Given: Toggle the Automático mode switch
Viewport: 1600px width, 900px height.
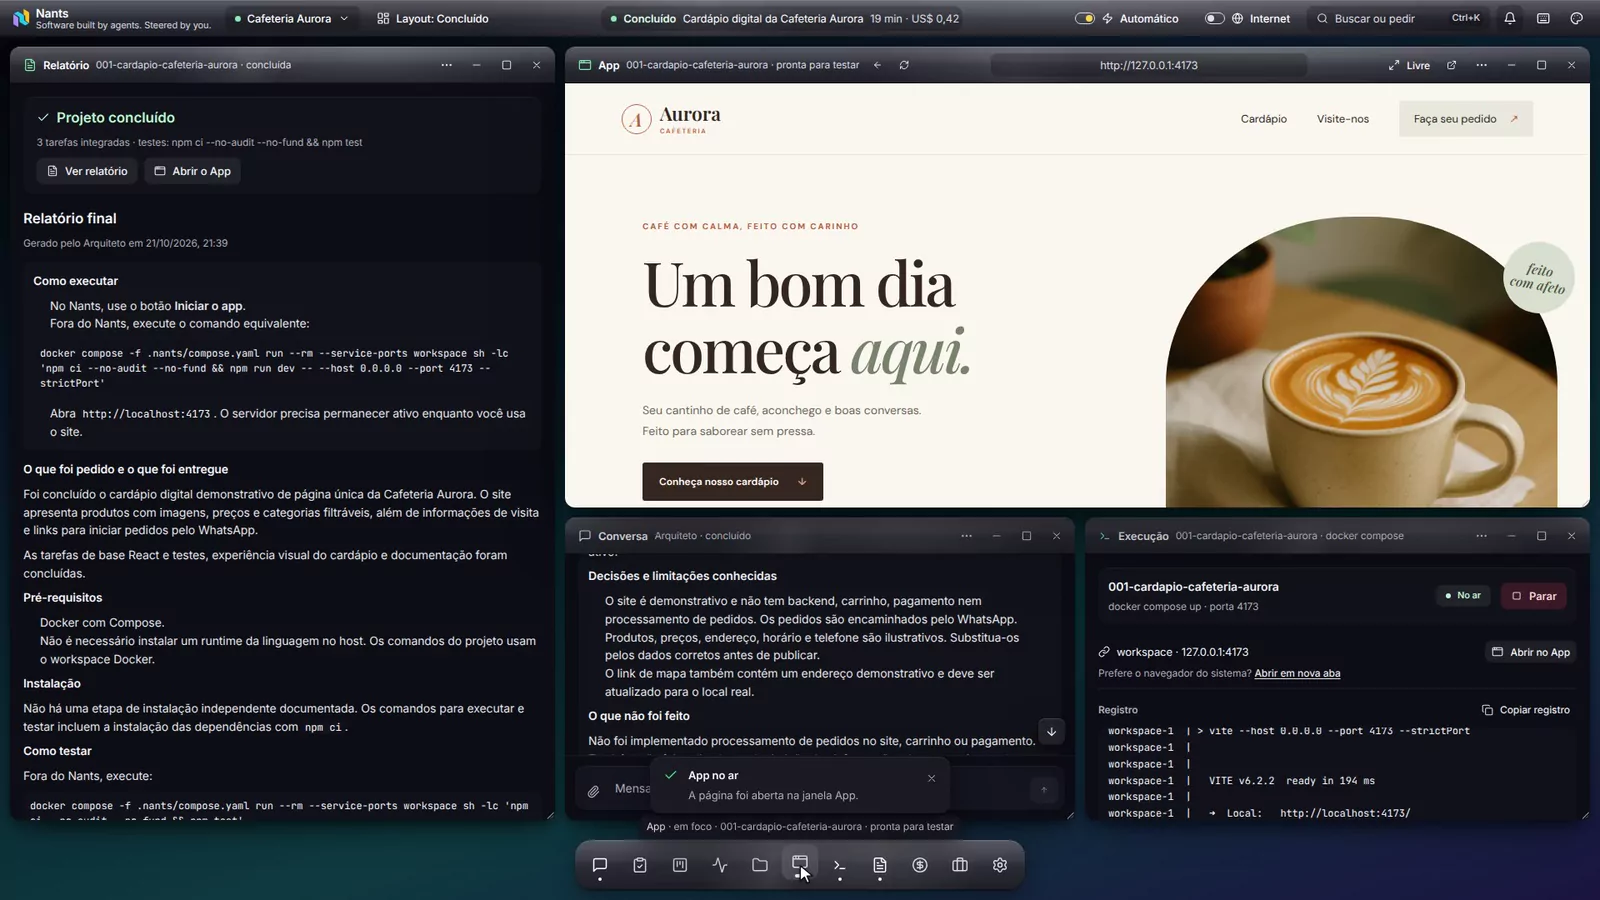Looking at the screenshot, I should [x=1085, y=18].
